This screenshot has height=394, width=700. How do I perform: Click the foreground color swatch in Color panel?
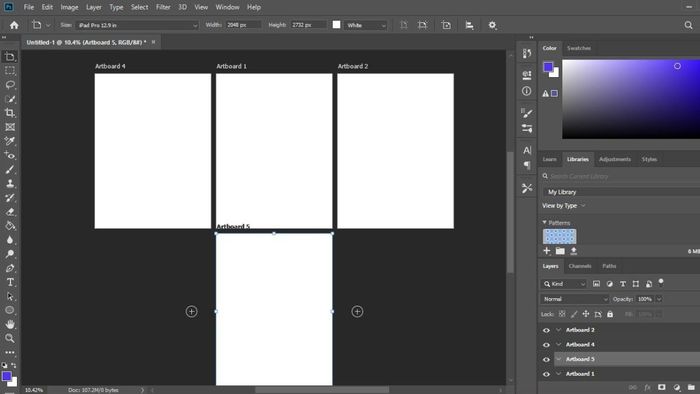coord(548,67)
